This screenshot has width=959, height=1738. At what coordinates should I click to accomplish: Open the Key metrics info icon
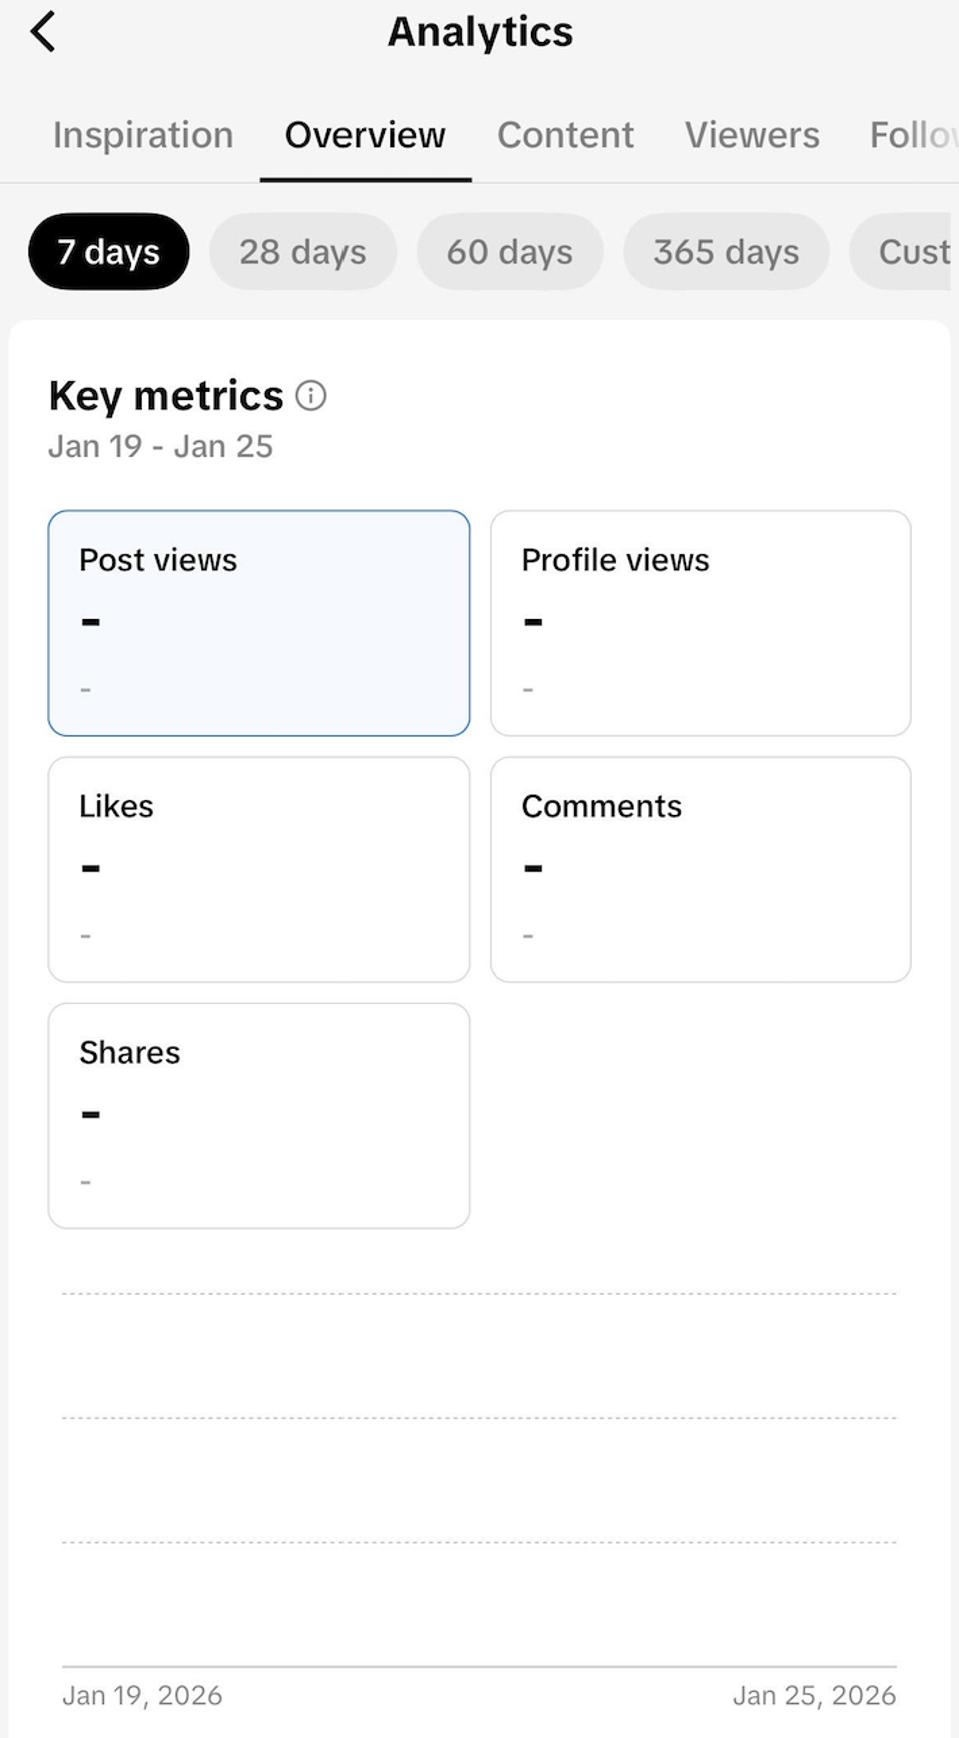tap(311, 396)
